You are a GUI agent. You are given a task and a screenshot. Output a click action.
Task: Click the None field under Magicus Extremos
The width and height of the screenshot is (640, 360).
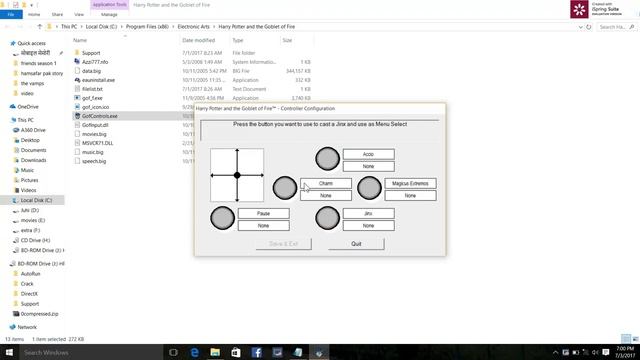pos(410,196)
